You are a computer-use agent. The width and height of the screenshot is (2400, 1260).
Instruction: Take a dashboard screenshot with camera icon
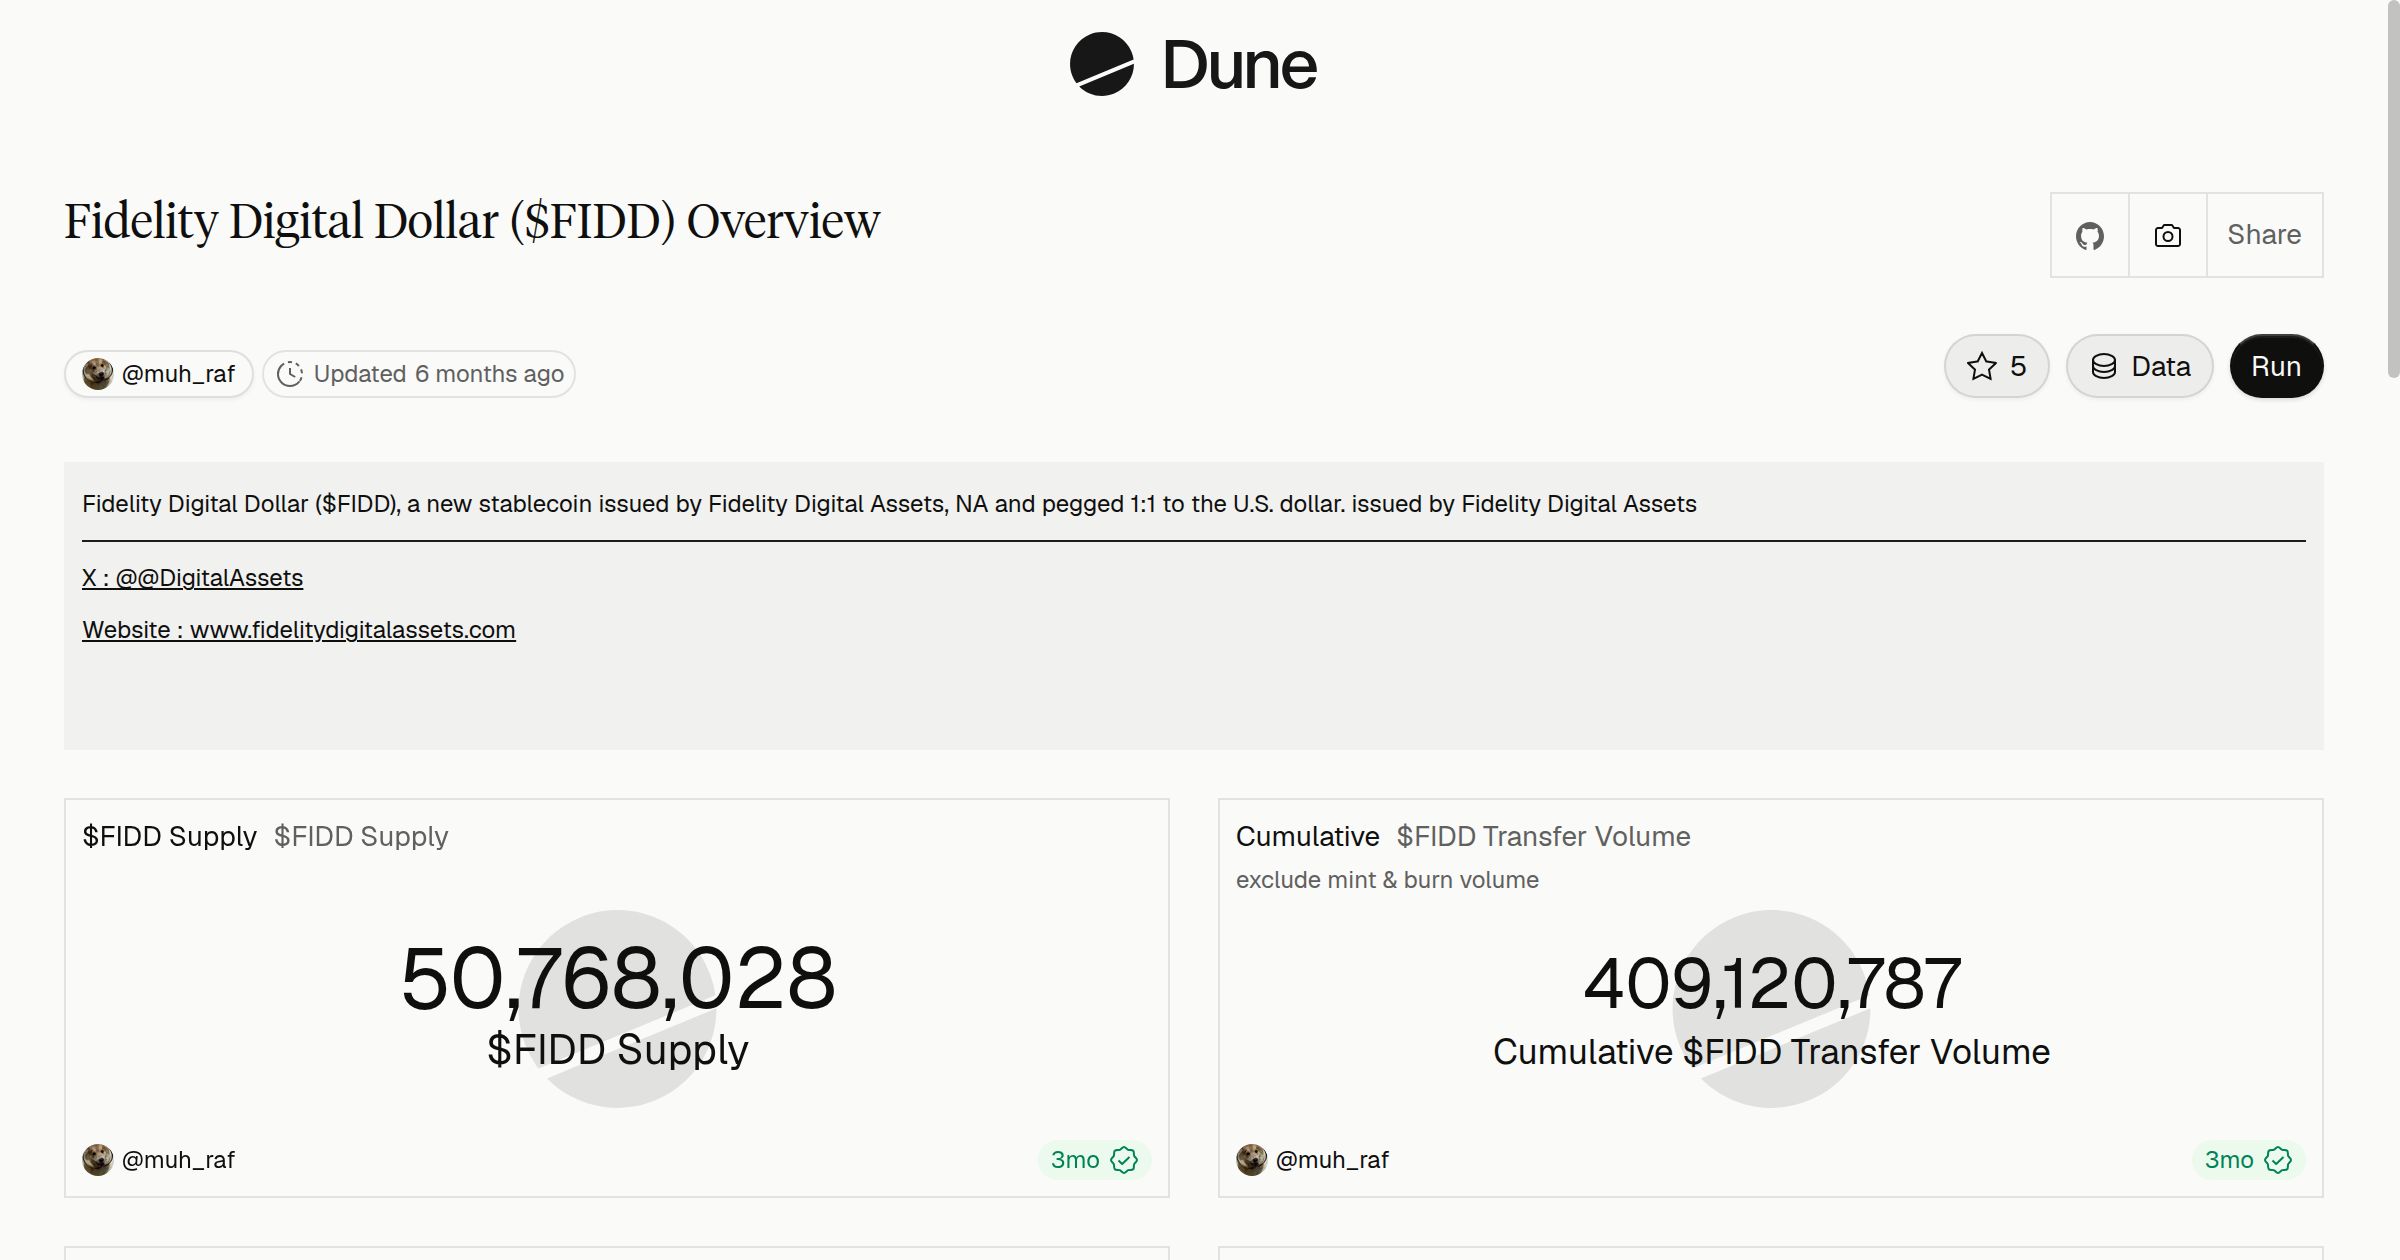pyautogui.click(x=2167, y=235)
